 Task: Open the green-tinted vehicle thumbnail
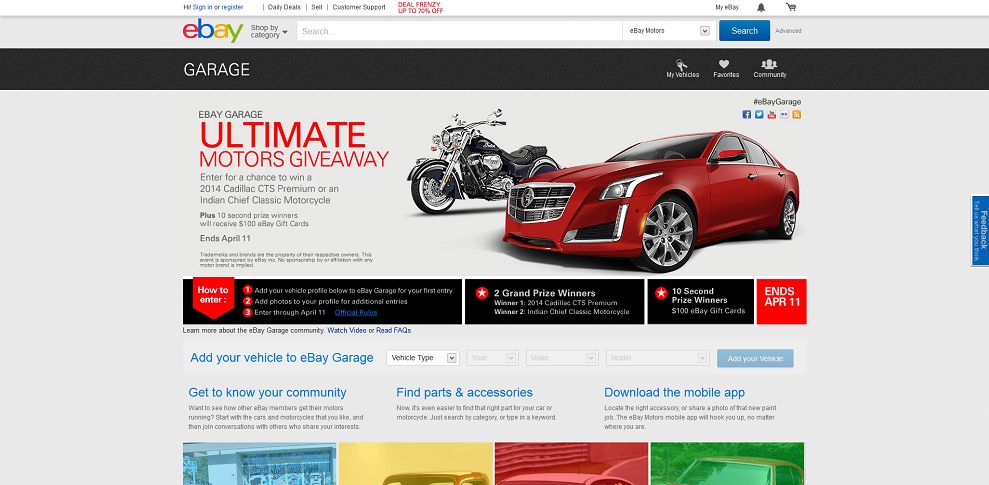click(x=727, y=464)
